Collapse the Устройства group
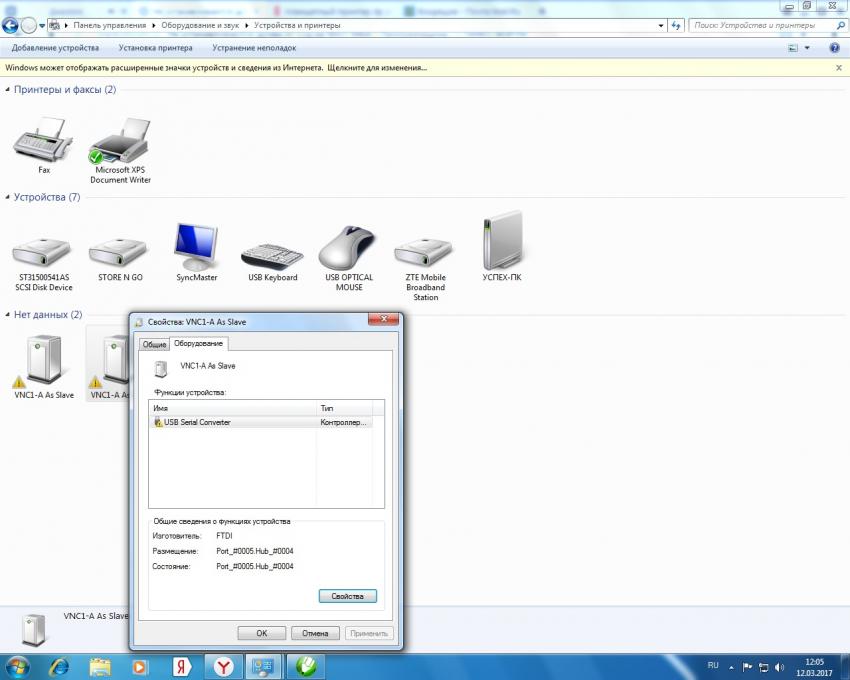Screen dimensions: 850x680 point(8,198)
